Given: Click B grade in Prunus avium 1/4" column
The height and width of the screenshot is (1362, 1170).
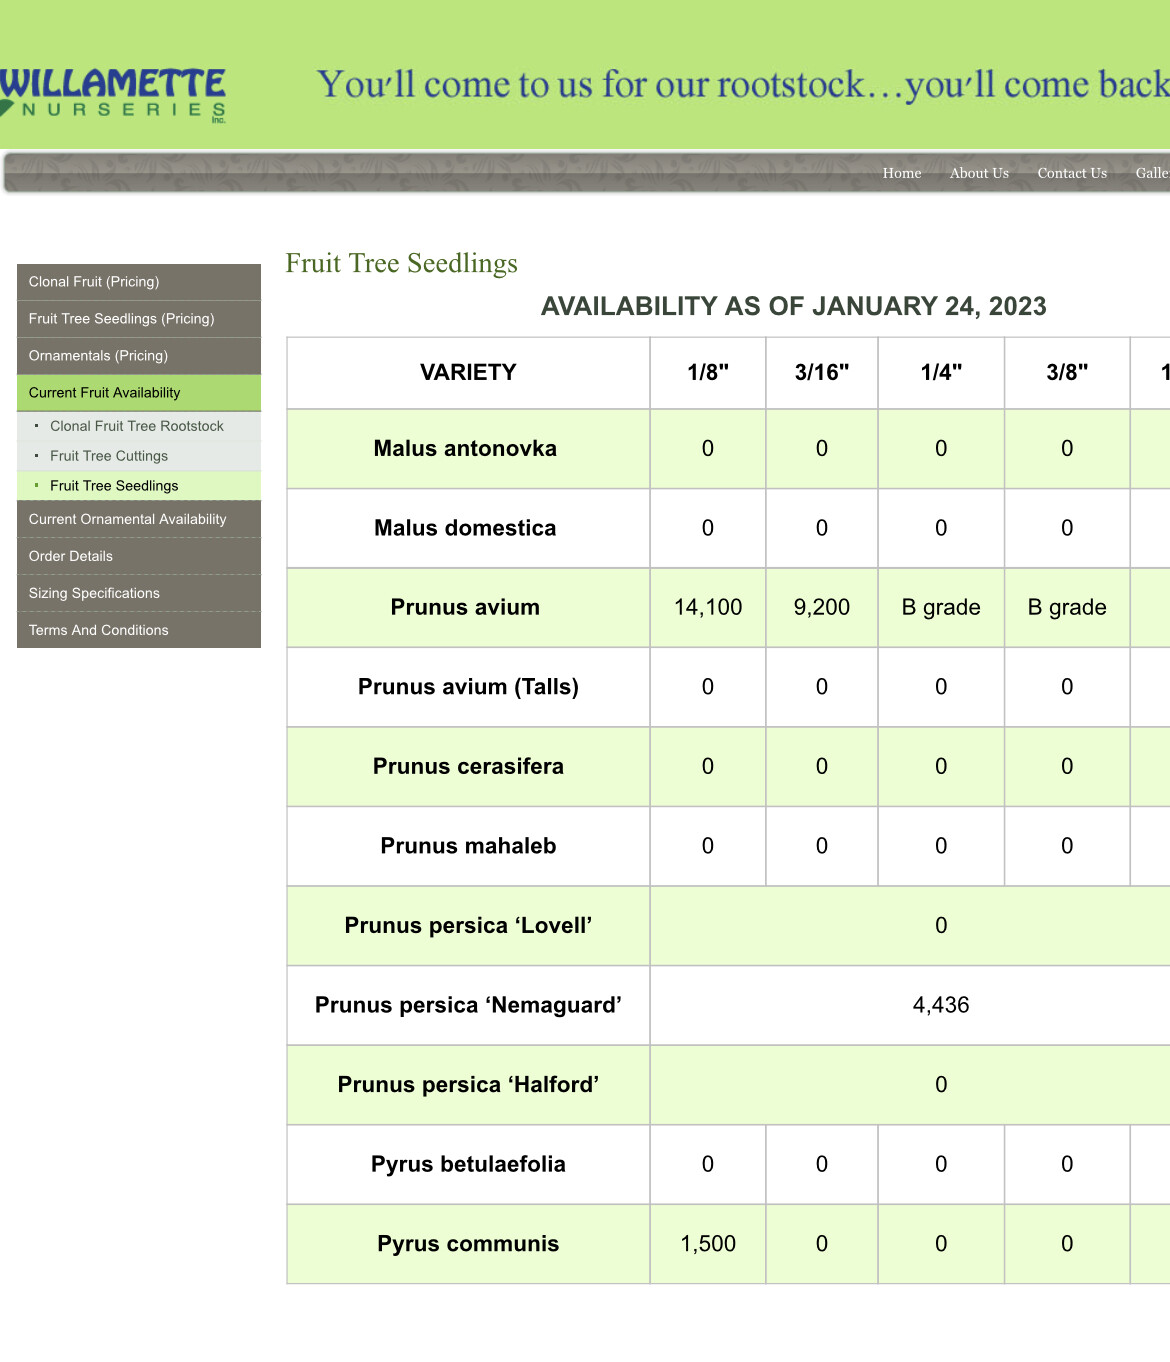Looking at the screenshot, I should point(941,608).
